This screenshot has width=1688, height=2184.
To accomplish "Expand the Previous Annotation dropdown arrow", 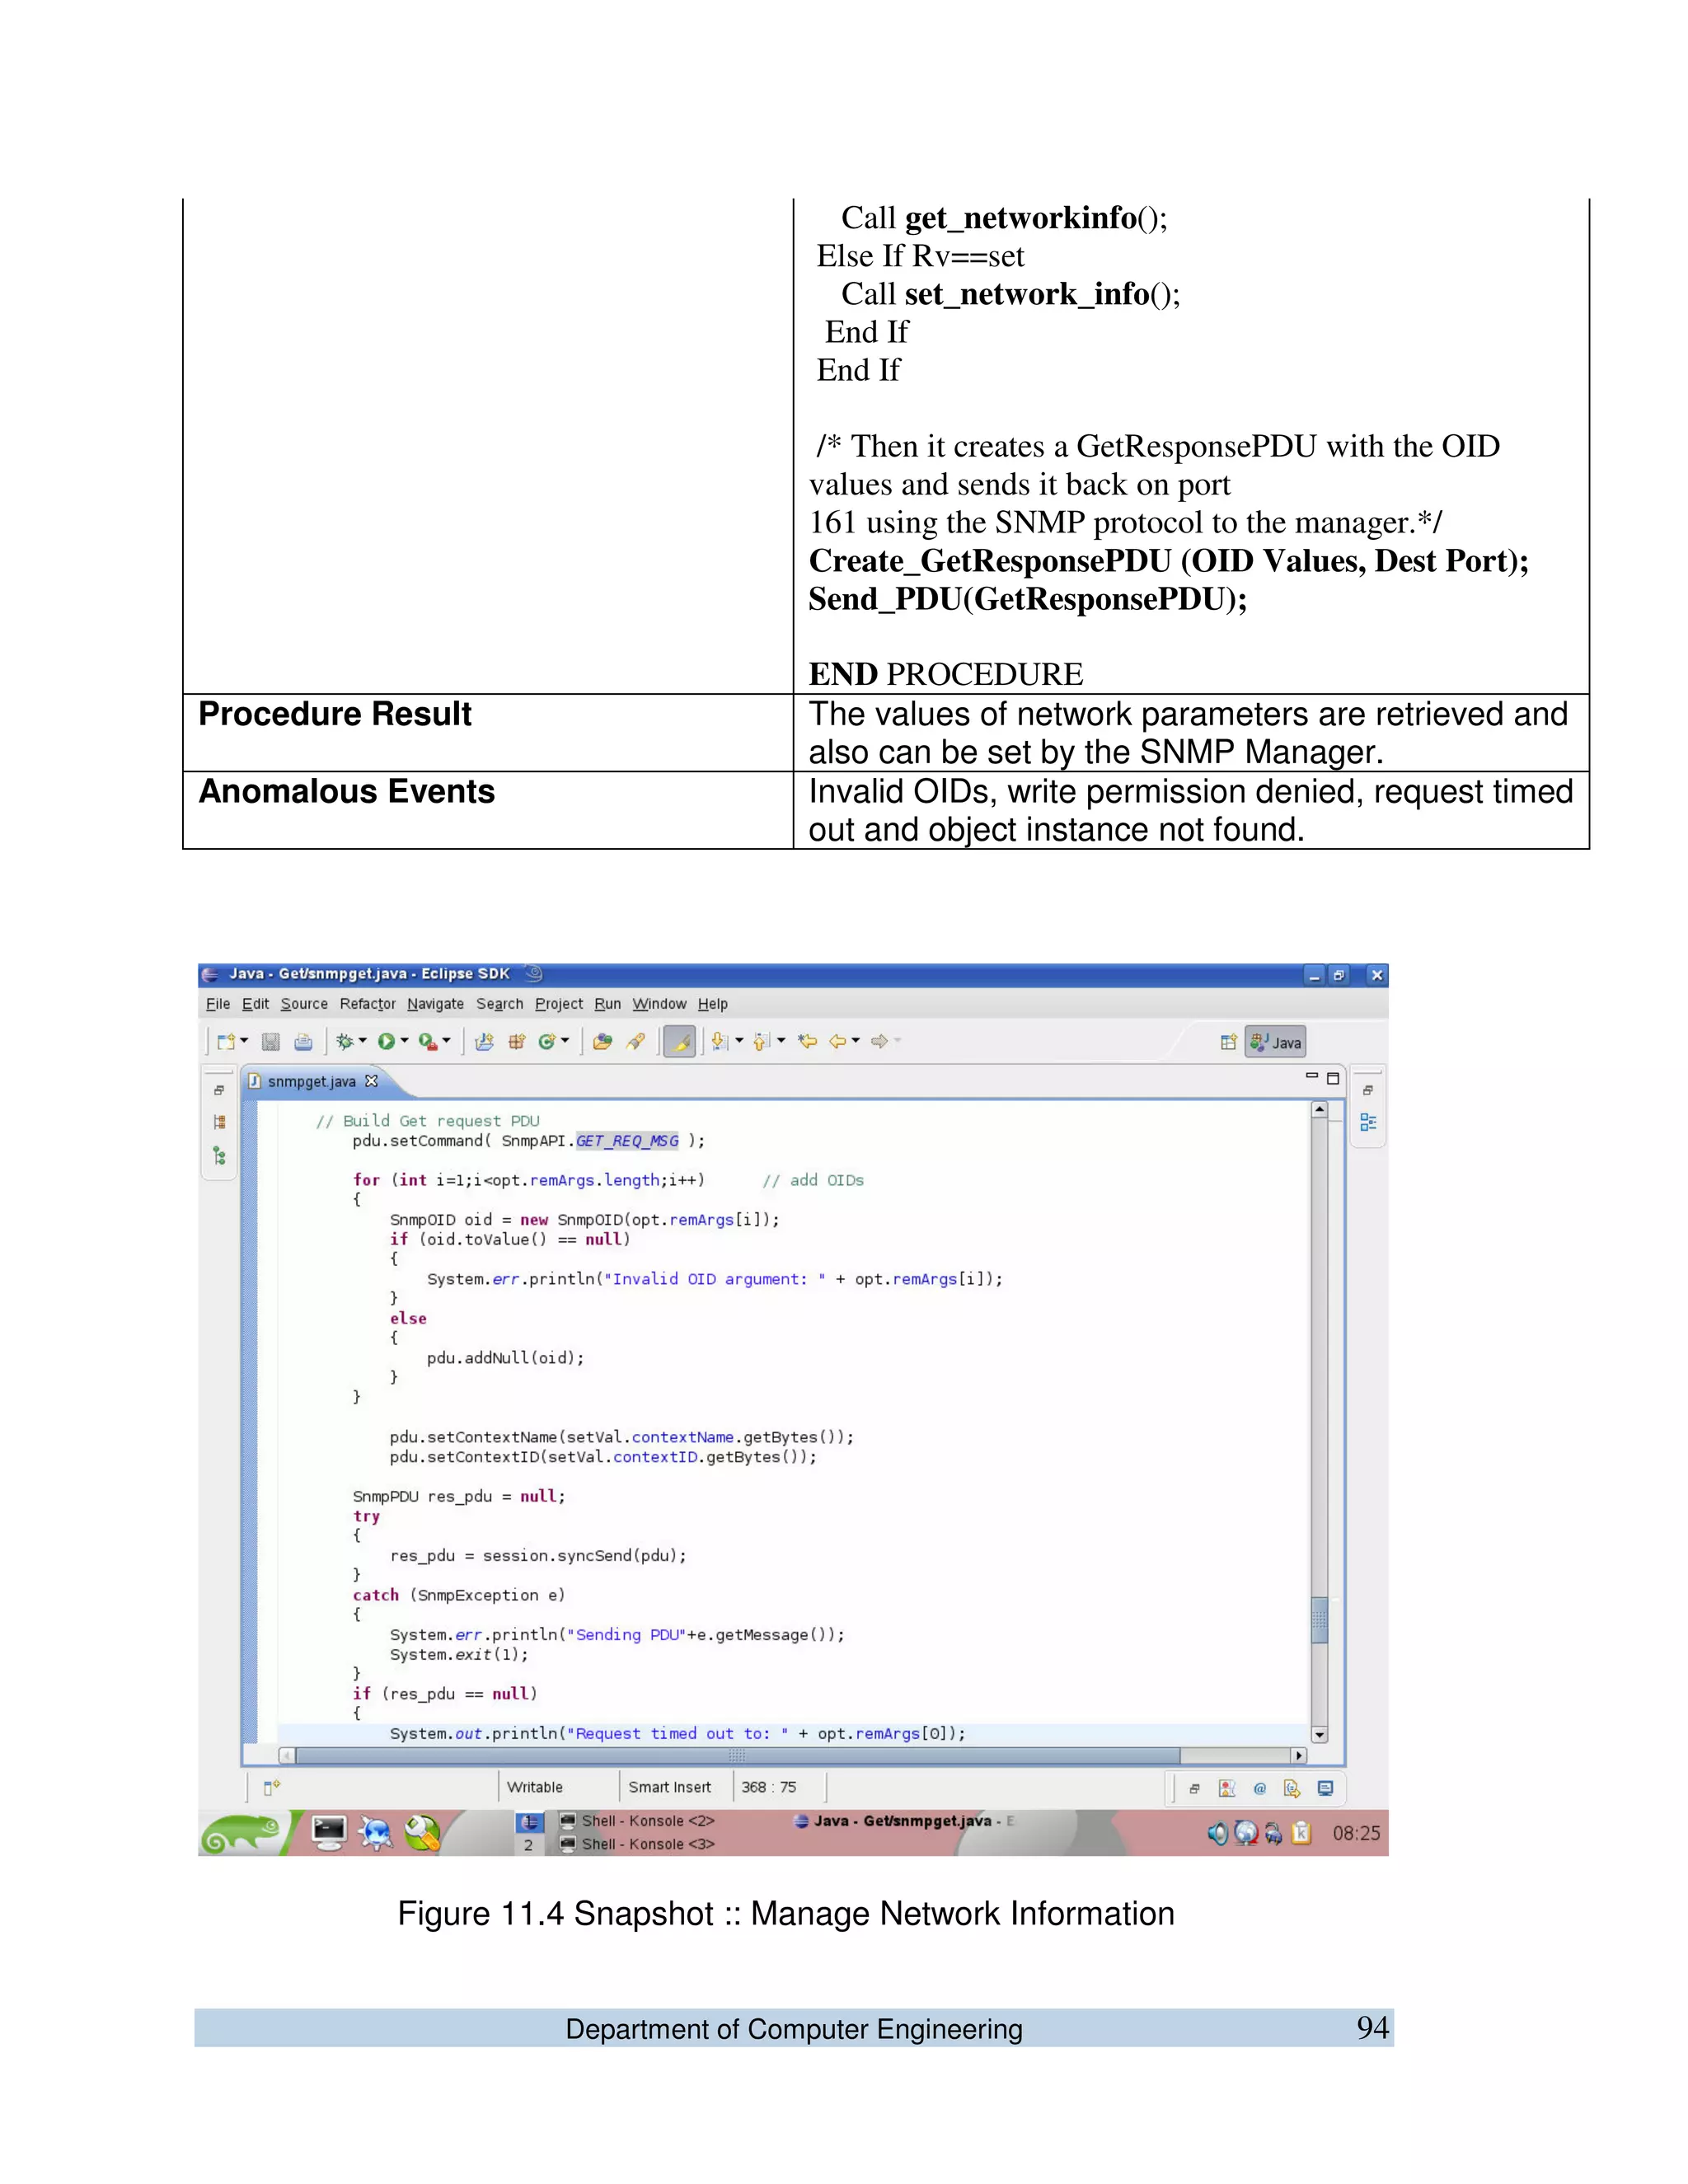I will (781, 1041).
